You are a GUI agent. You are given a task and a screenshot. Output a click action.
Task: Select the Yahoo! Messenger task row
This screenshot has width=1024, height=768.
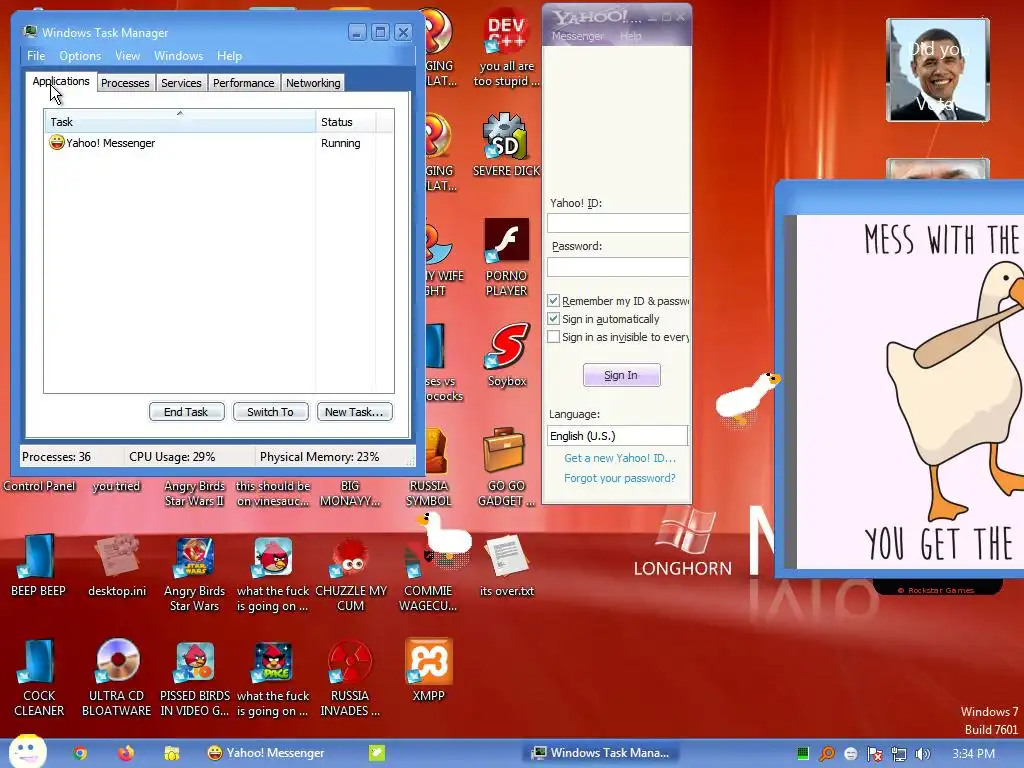point(219,143)
